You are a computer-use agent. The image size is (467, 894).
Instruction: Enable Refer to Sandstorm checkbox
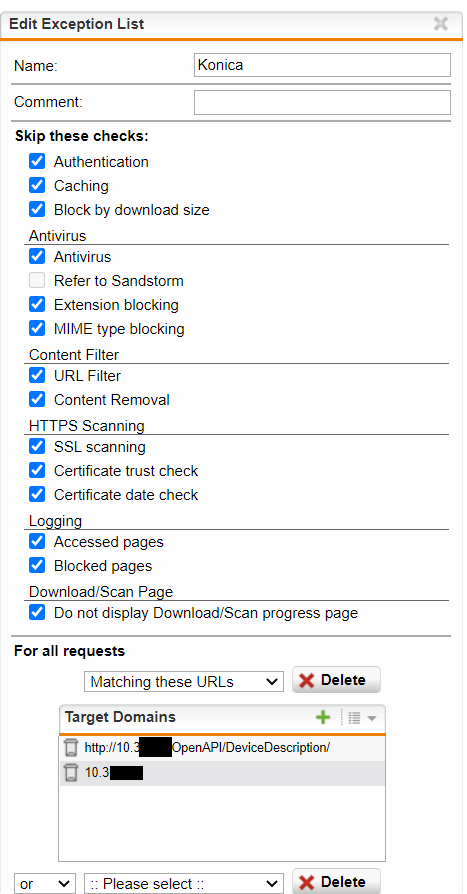tap(37, 281)
